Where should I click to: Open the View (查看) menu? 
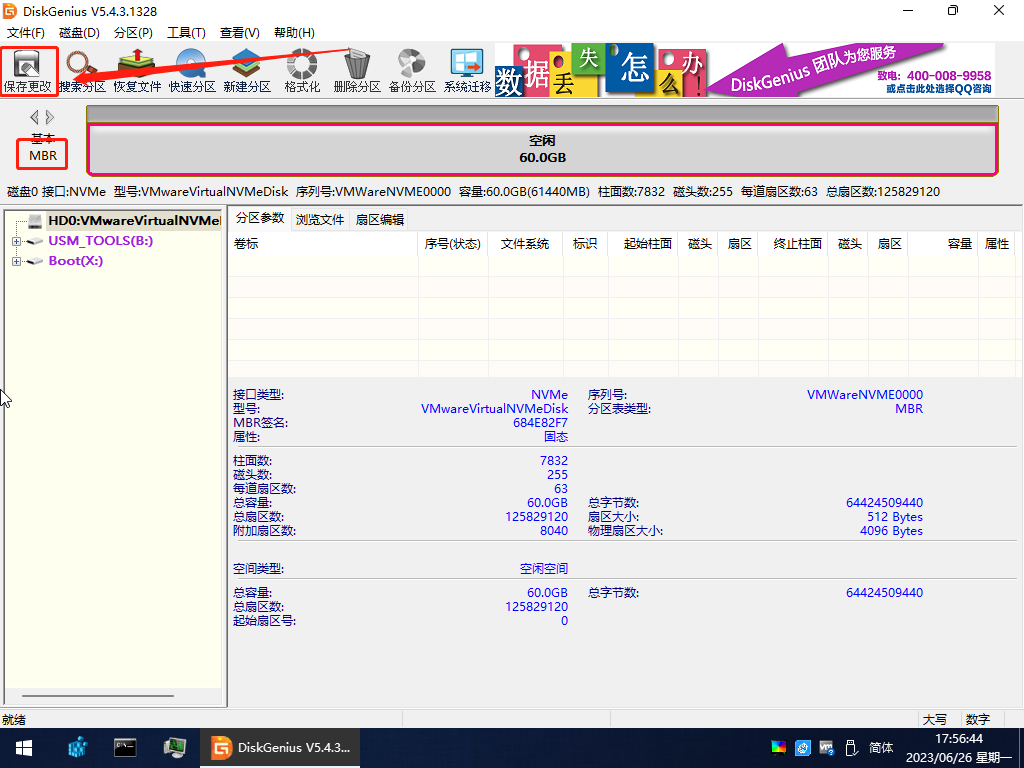tap(240, 33)
